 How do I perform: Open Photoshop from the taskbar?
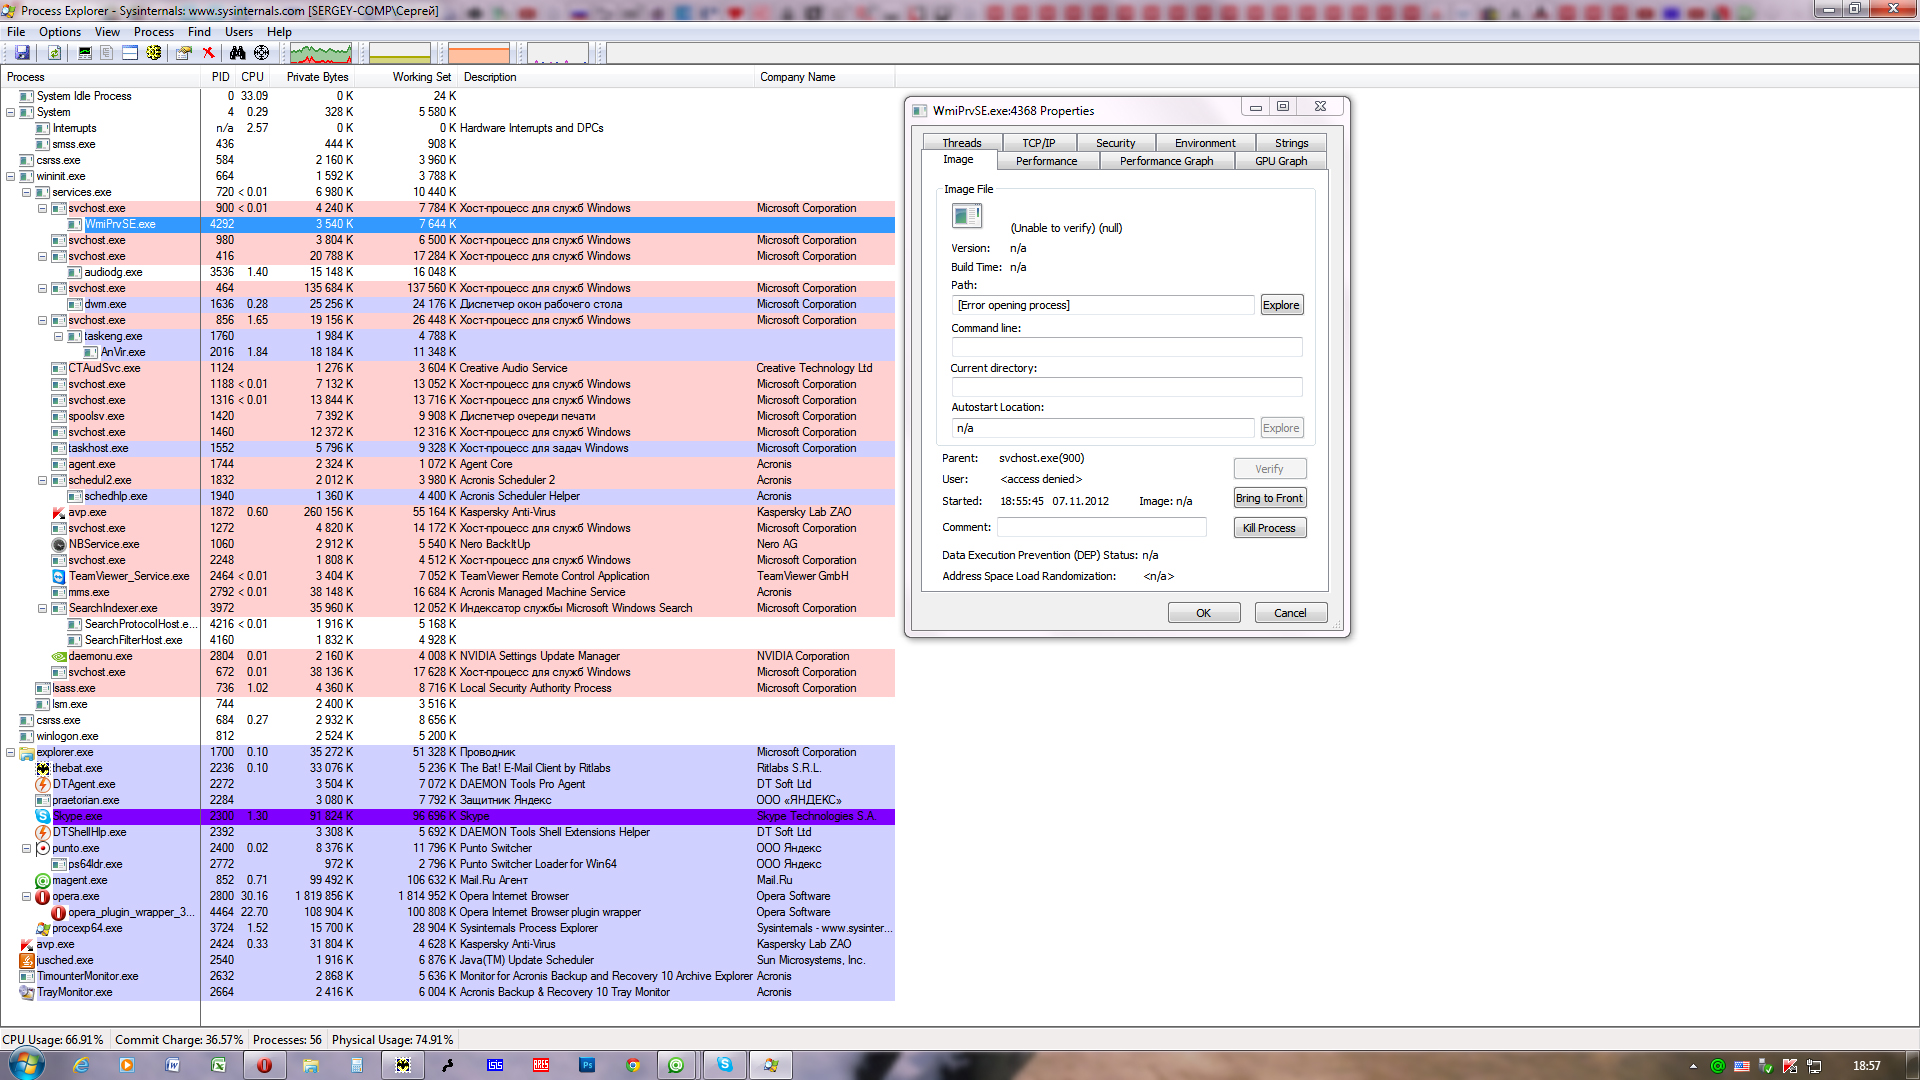point(587,1065)
